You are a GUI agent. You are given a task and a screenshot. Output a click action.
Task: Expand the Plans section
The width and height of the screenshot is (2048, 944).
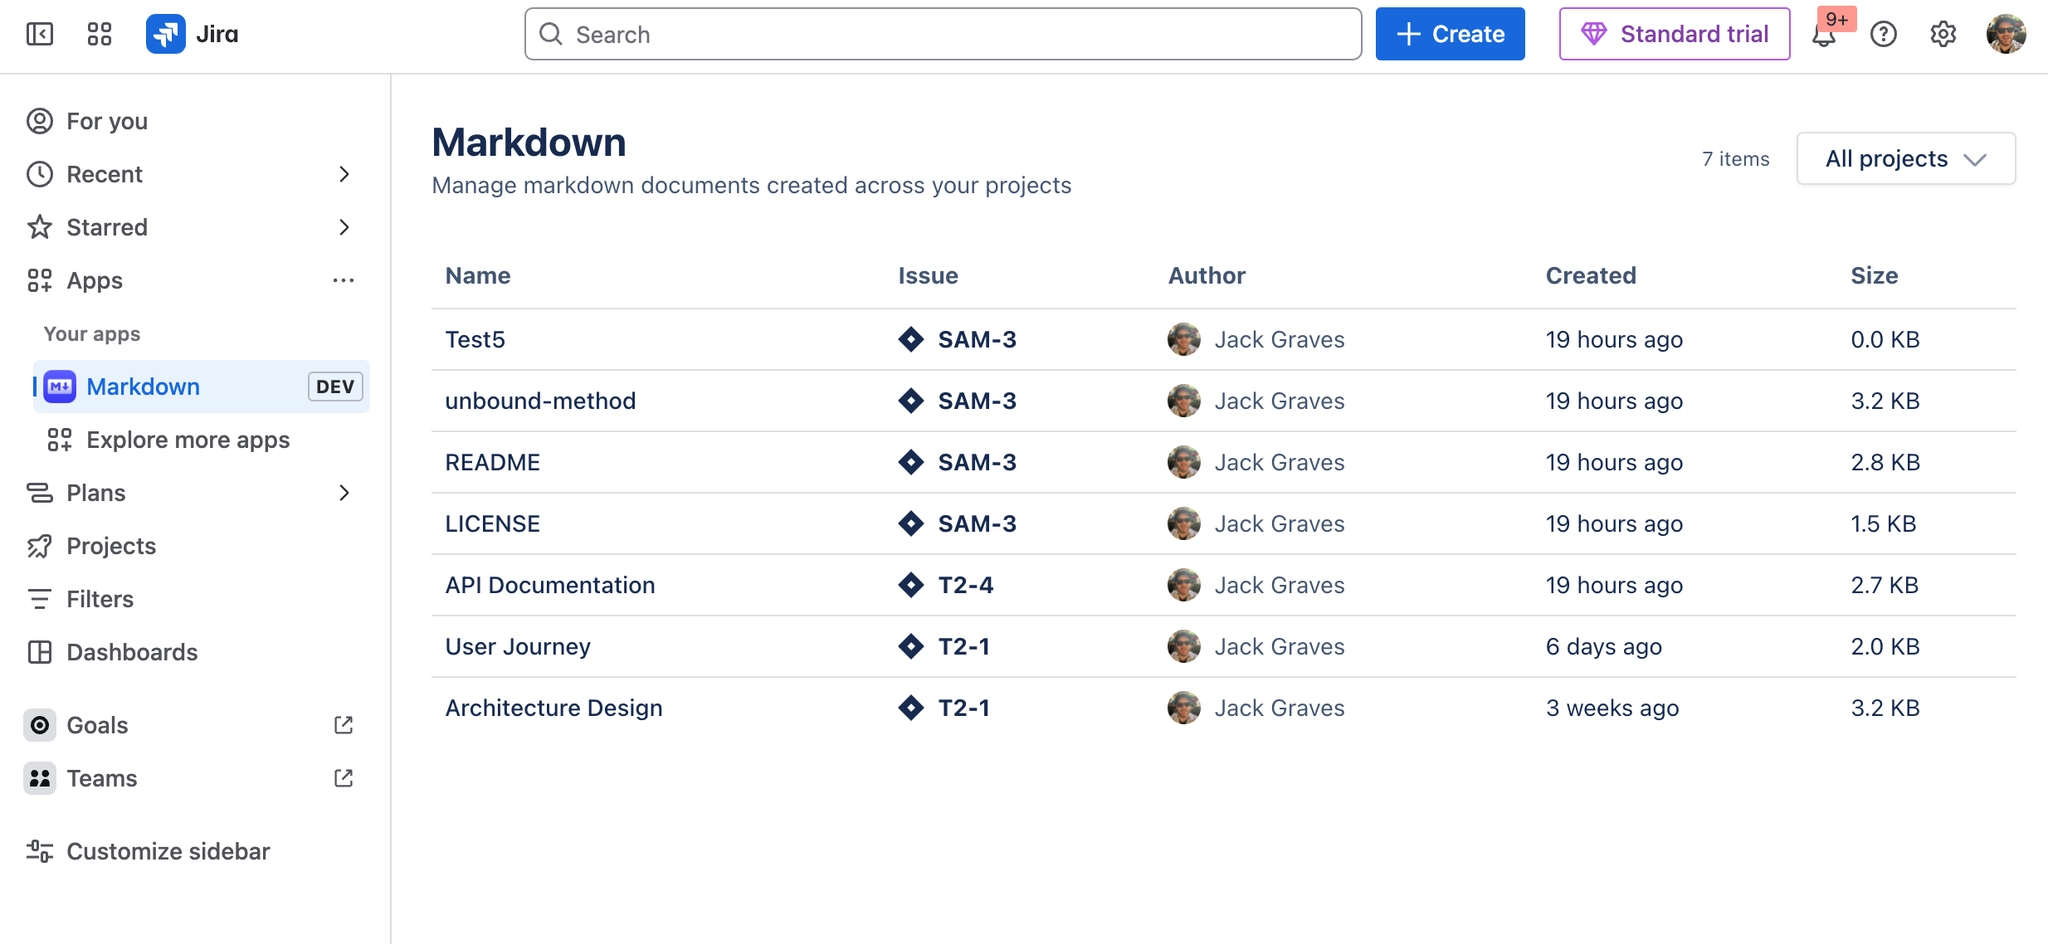(x=344, y=492)
